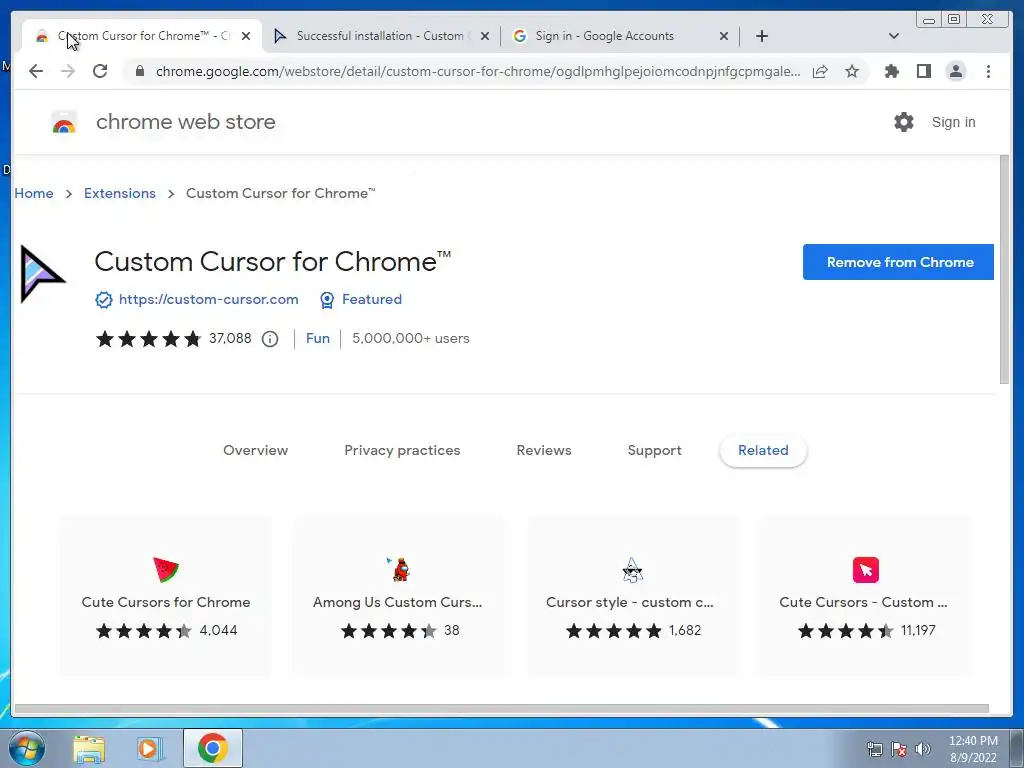Screen dimensions: 1024x768
Task: Click Remove from Chrome button
Action: coord(899,262)
